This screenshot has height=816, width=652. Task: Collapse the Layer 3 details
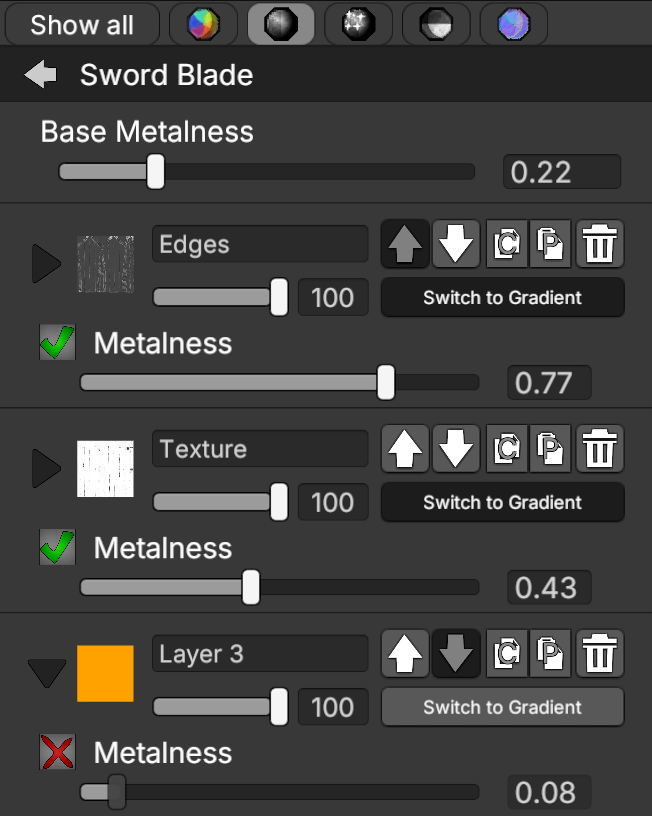[x=46, y=673]
